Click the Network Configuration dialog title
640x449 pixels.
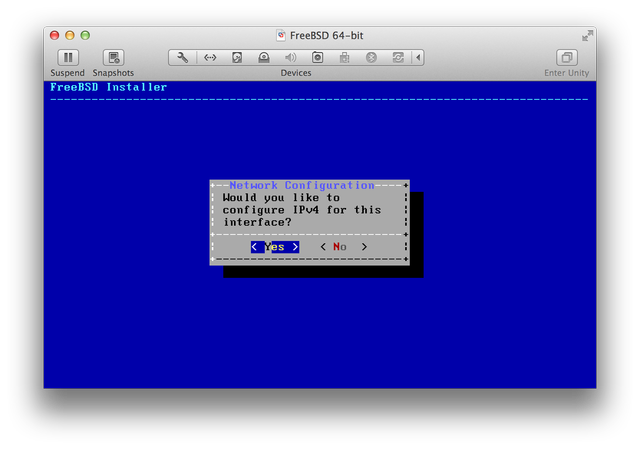(x=302, y=185)
